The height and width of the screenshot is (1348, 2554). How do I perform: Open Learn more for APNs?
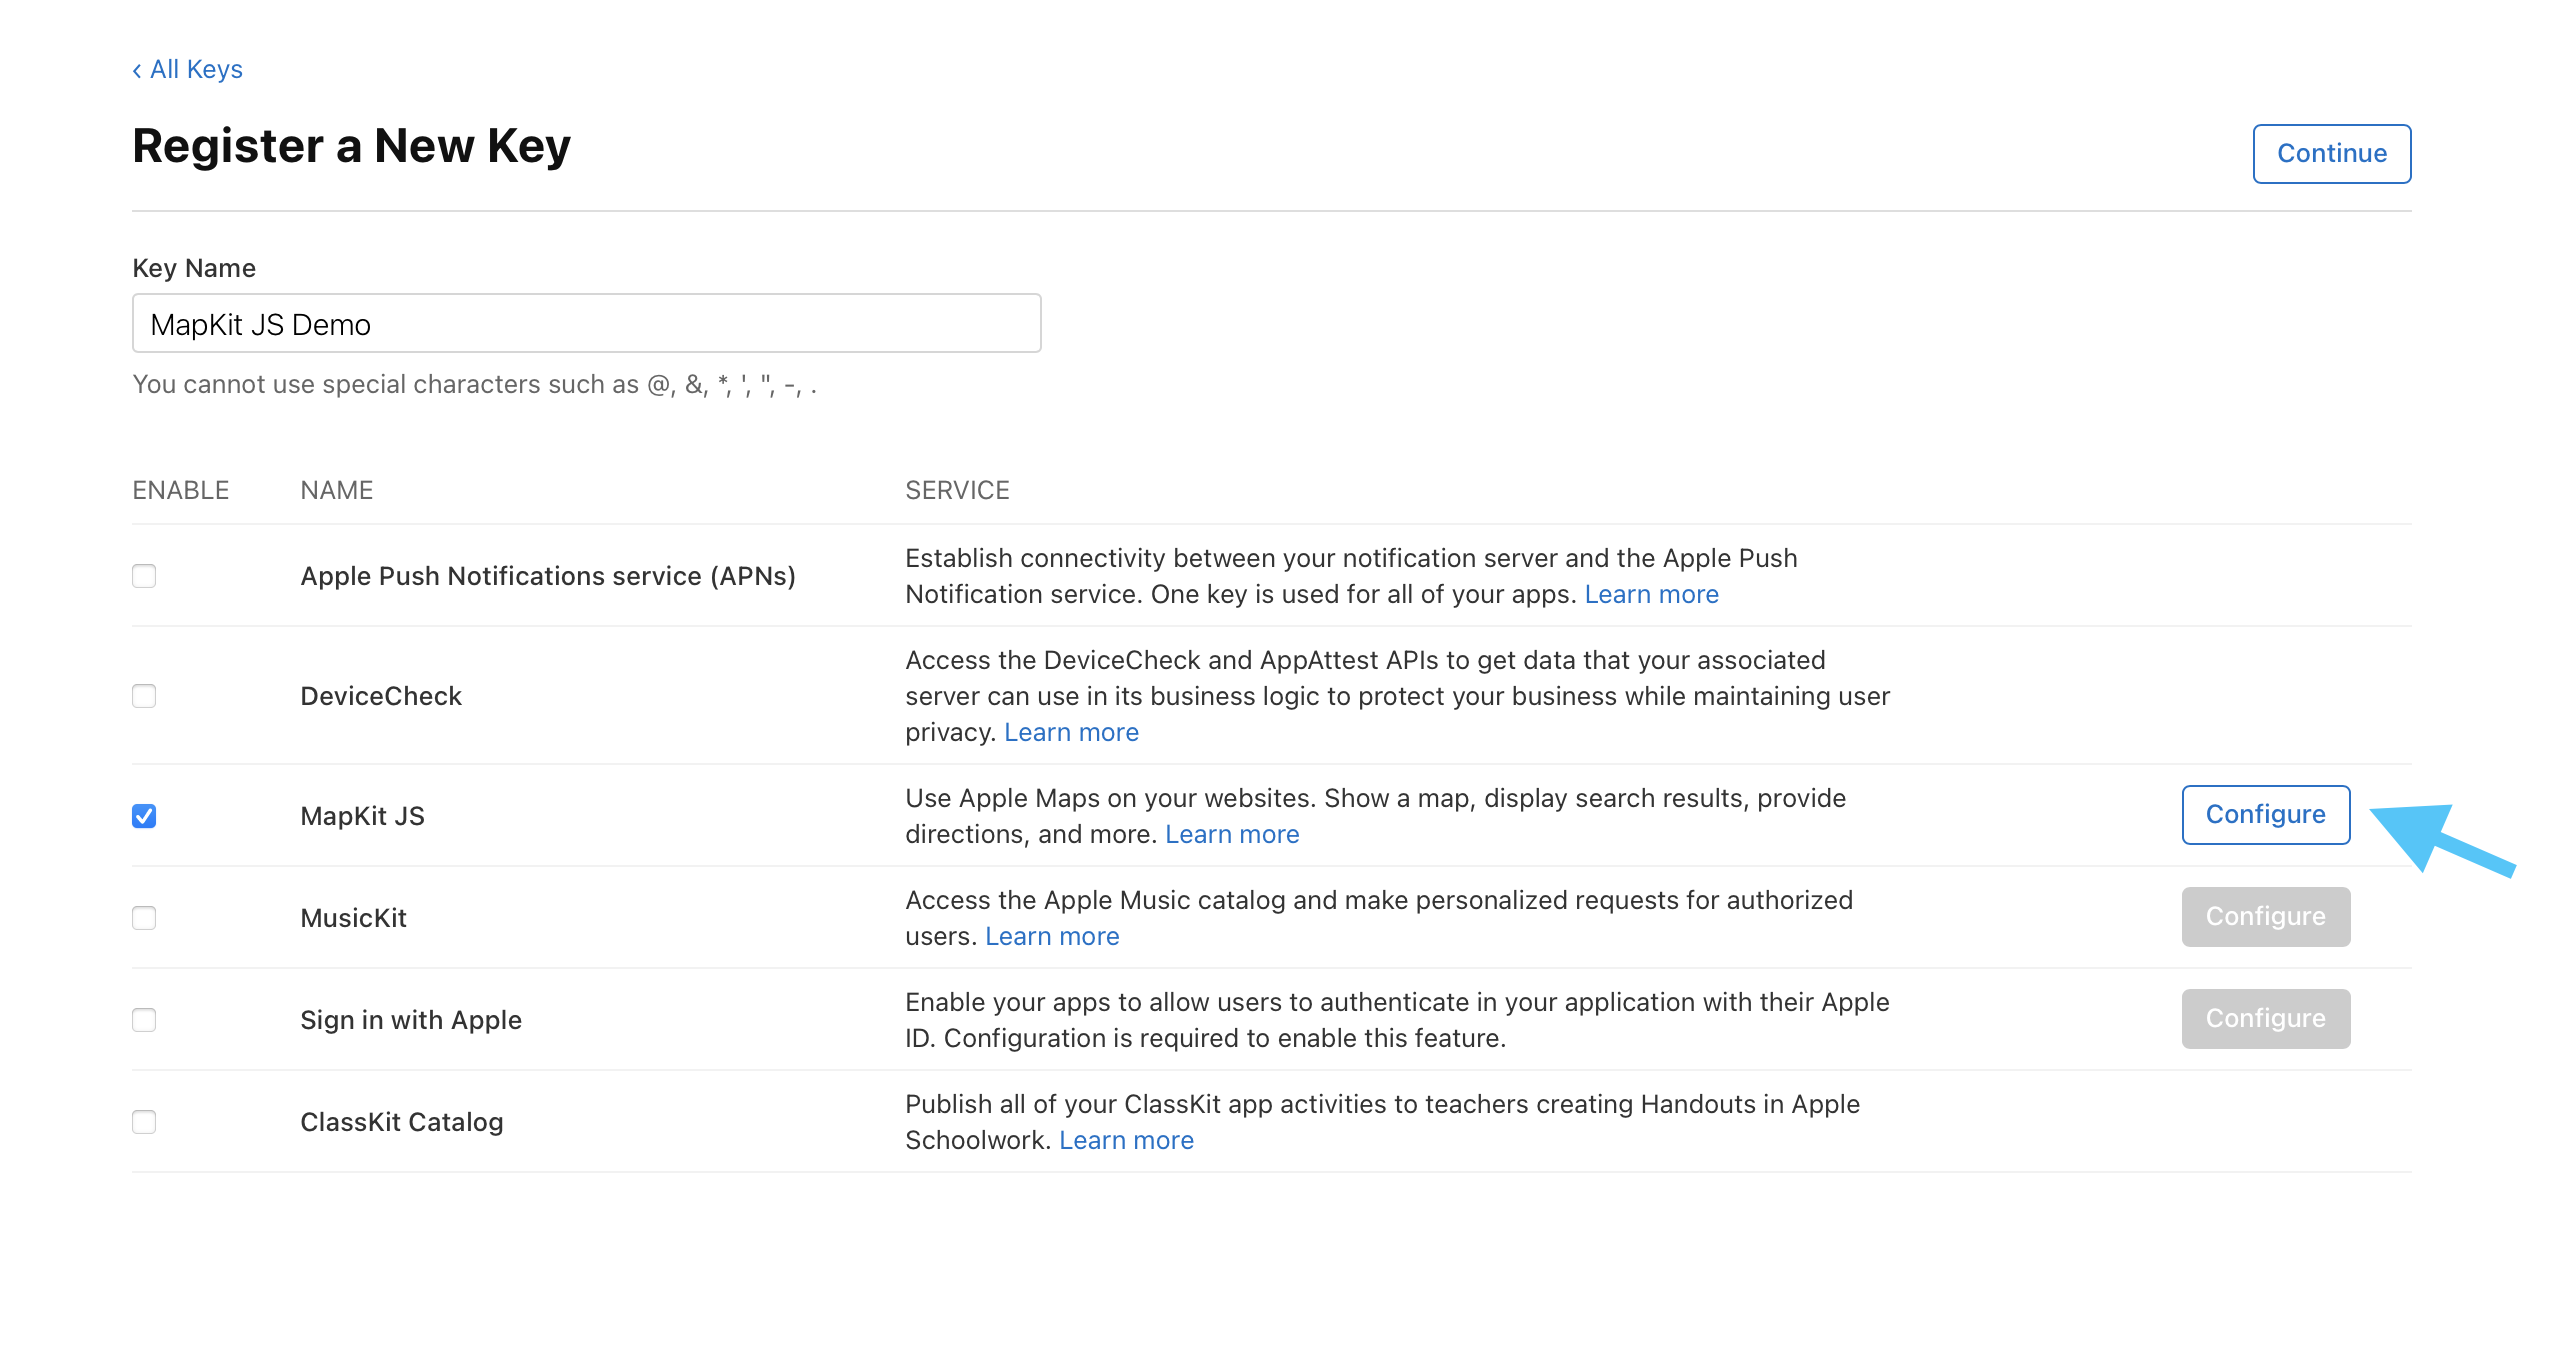pyautogui.click(x=1651, y=594)
